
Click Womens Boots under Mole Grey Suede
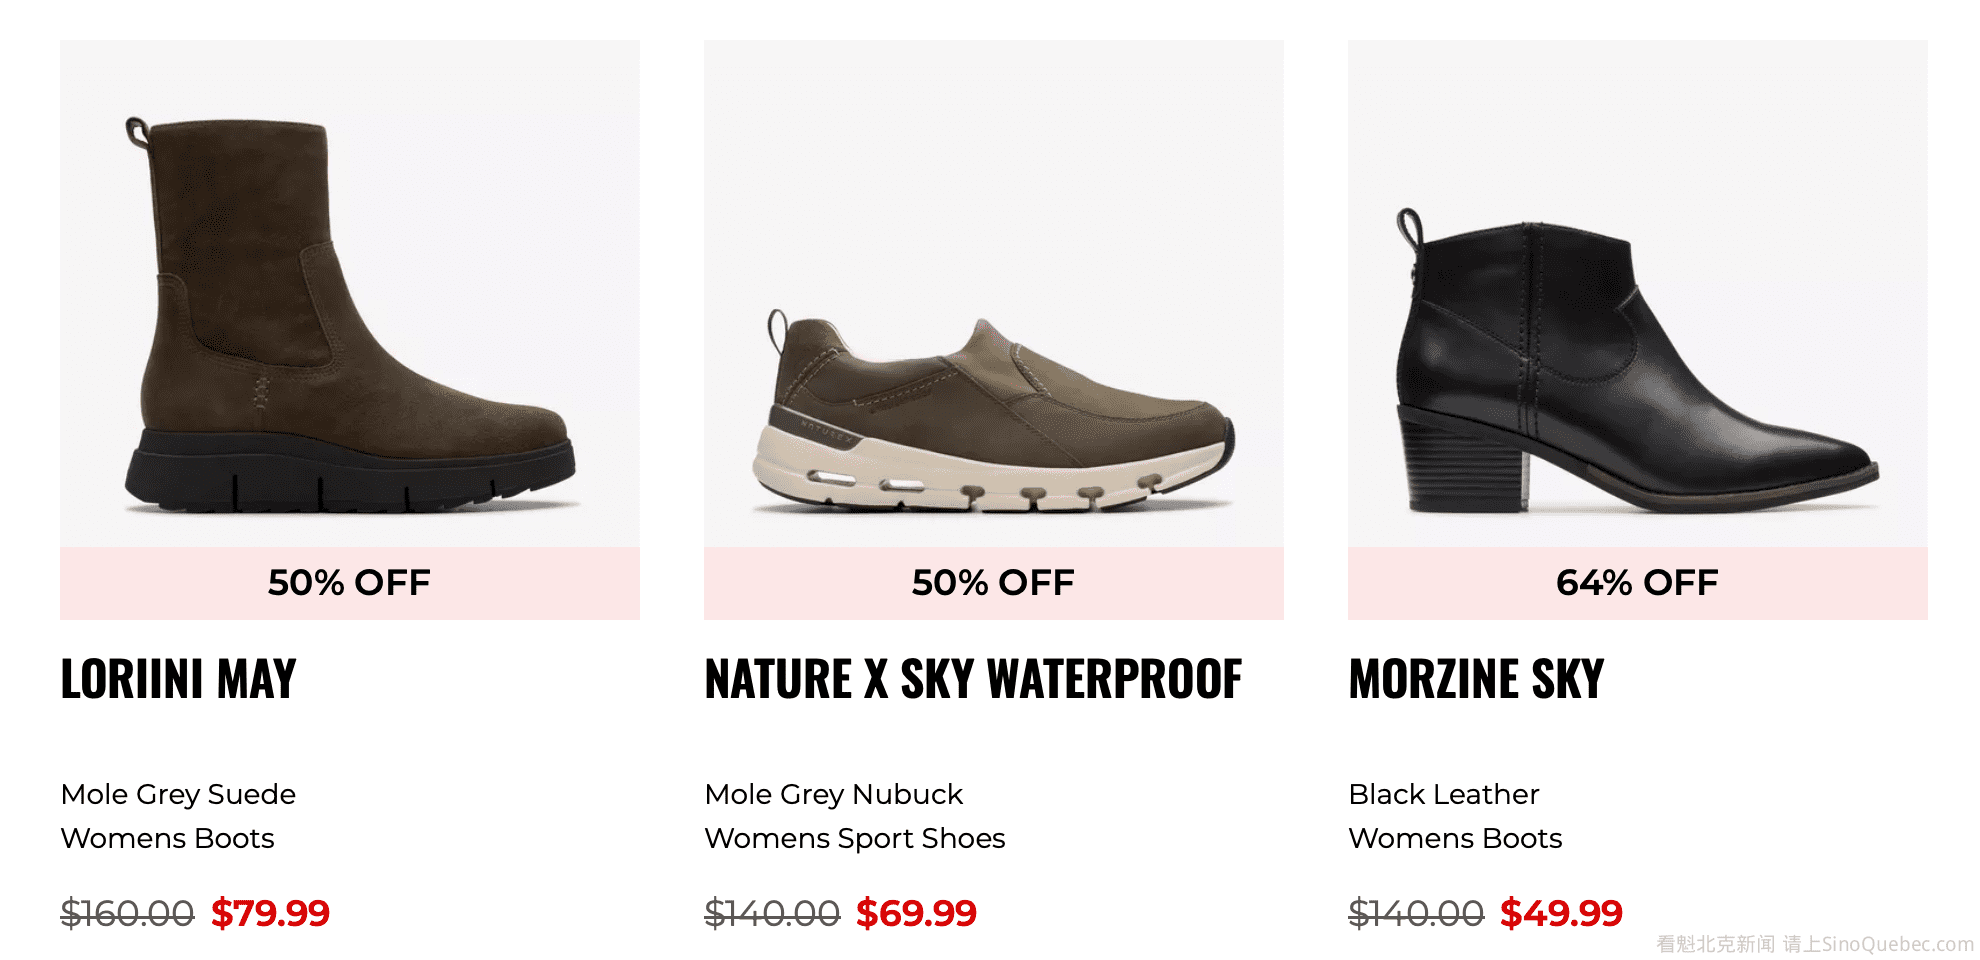tap(167, 838)
